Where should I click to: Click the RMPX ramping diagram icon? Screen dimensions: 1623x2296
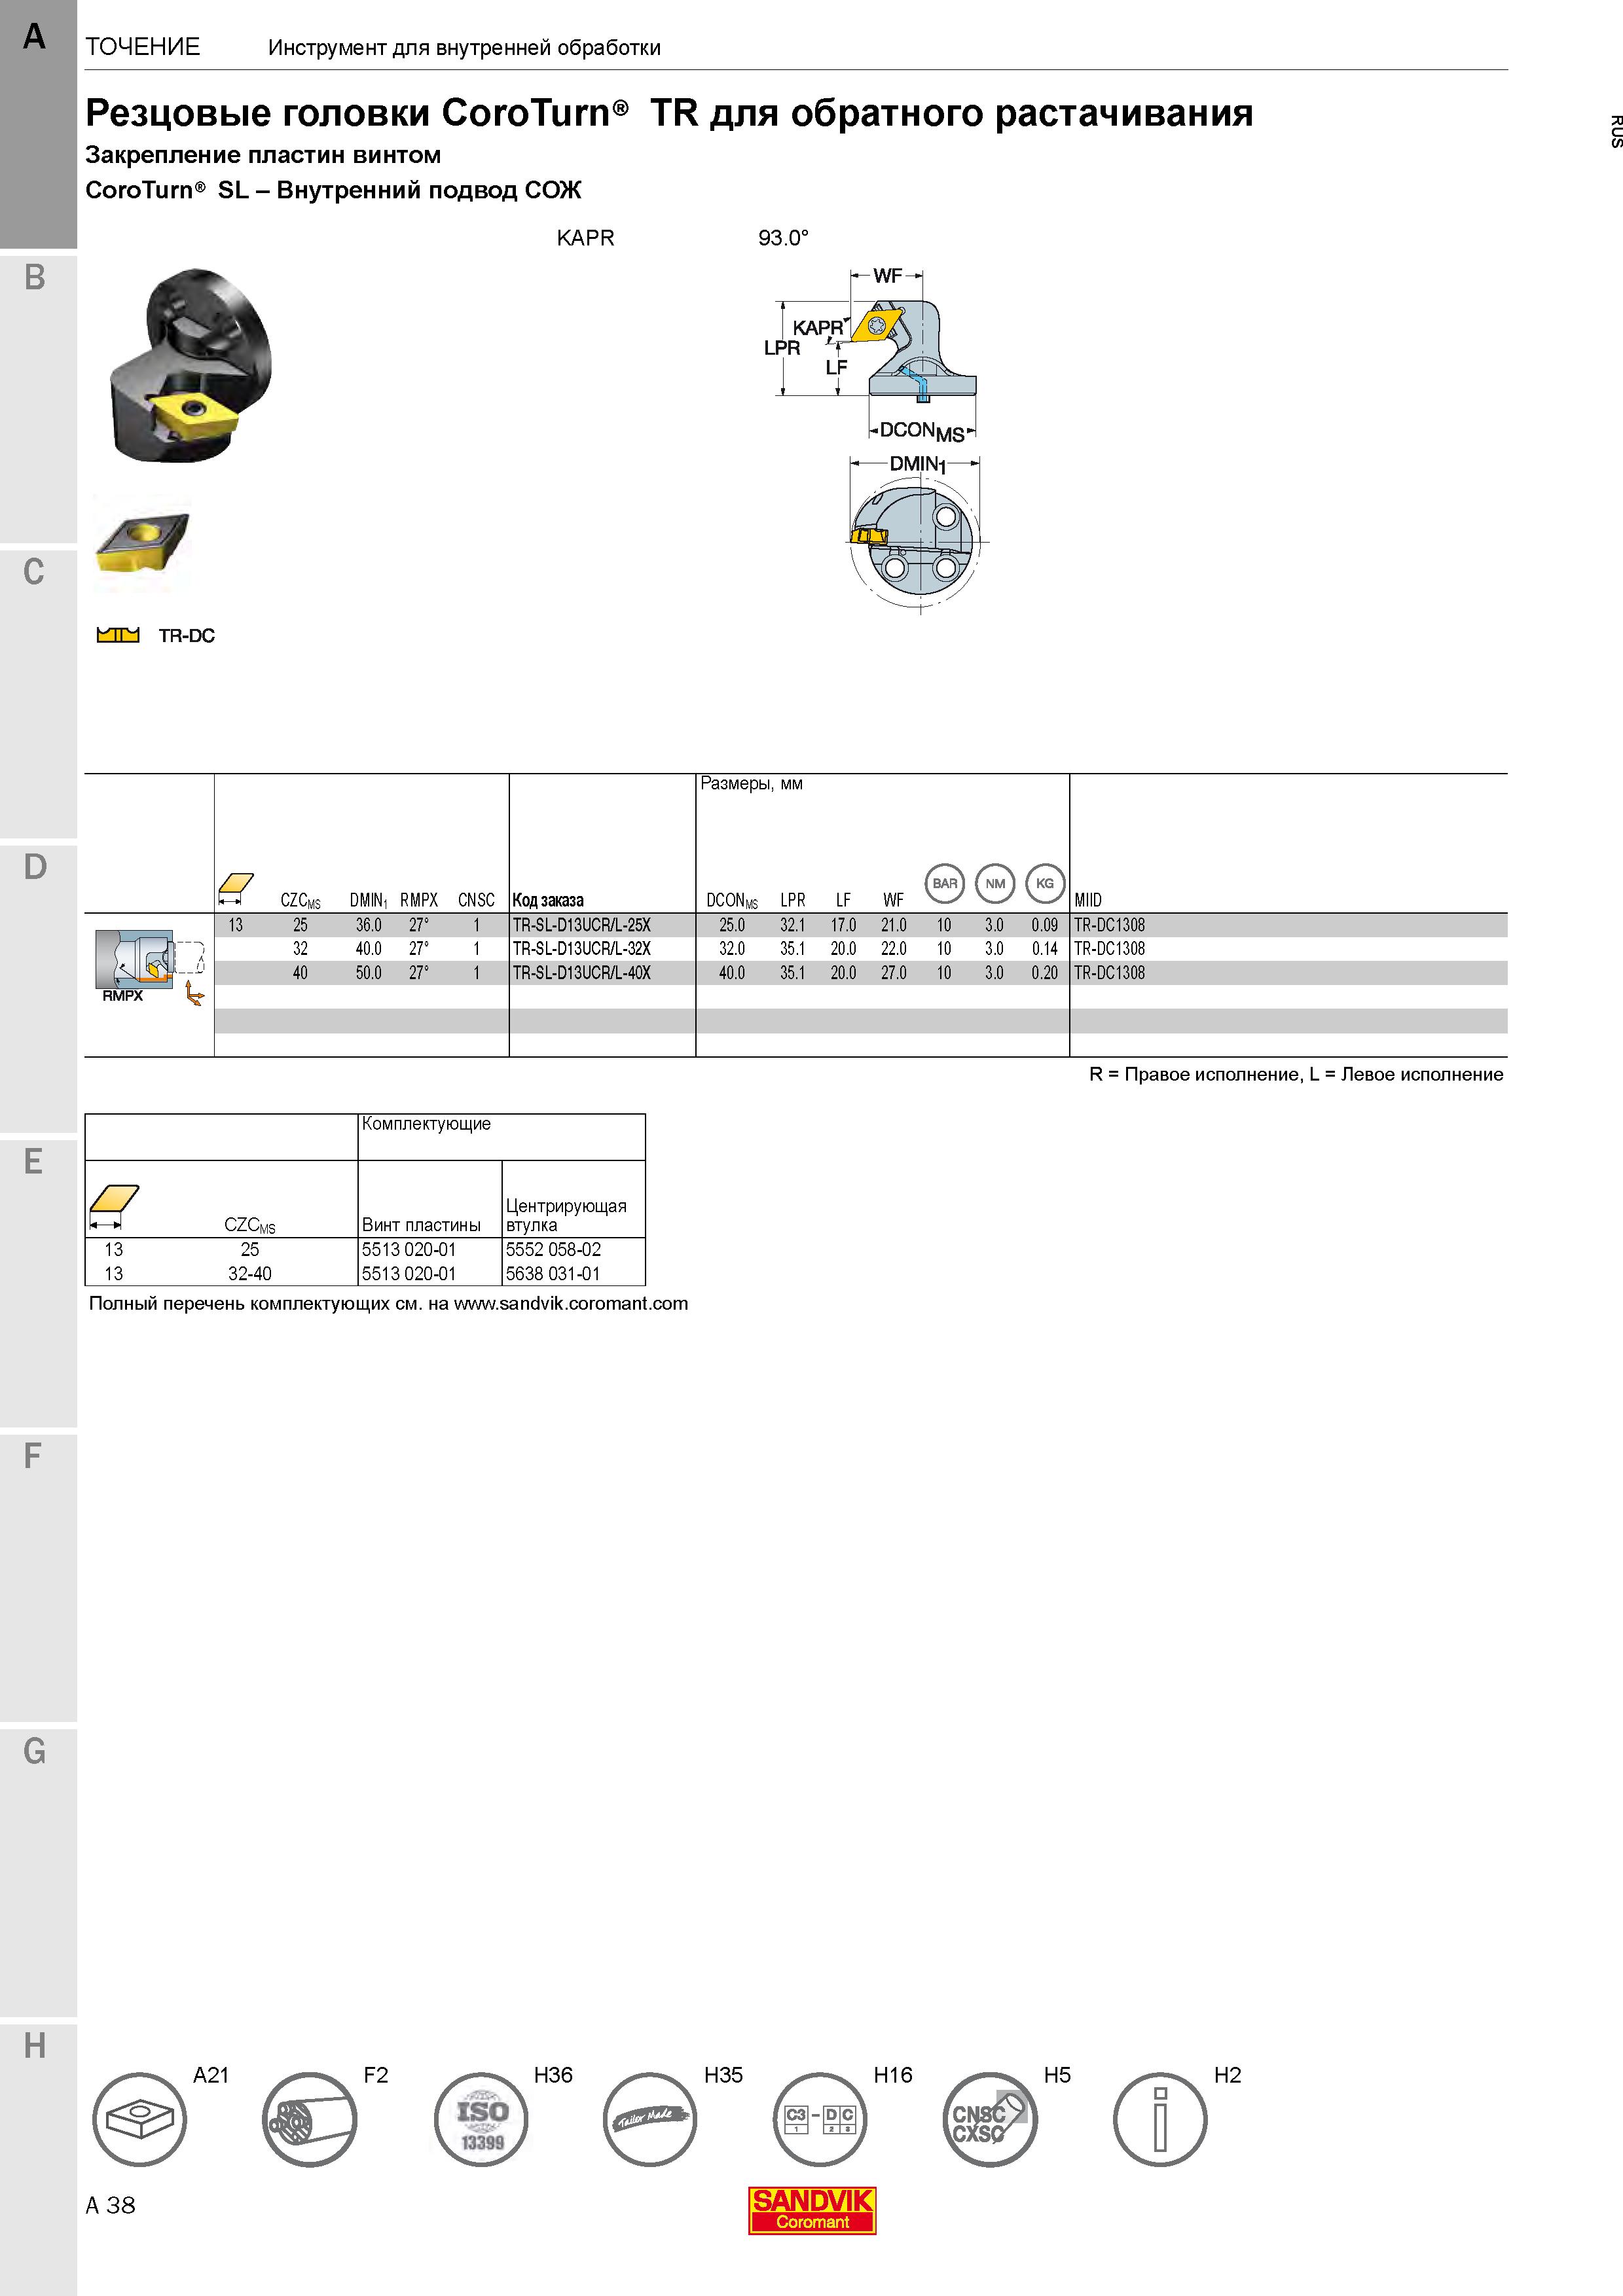coord(150,966)
